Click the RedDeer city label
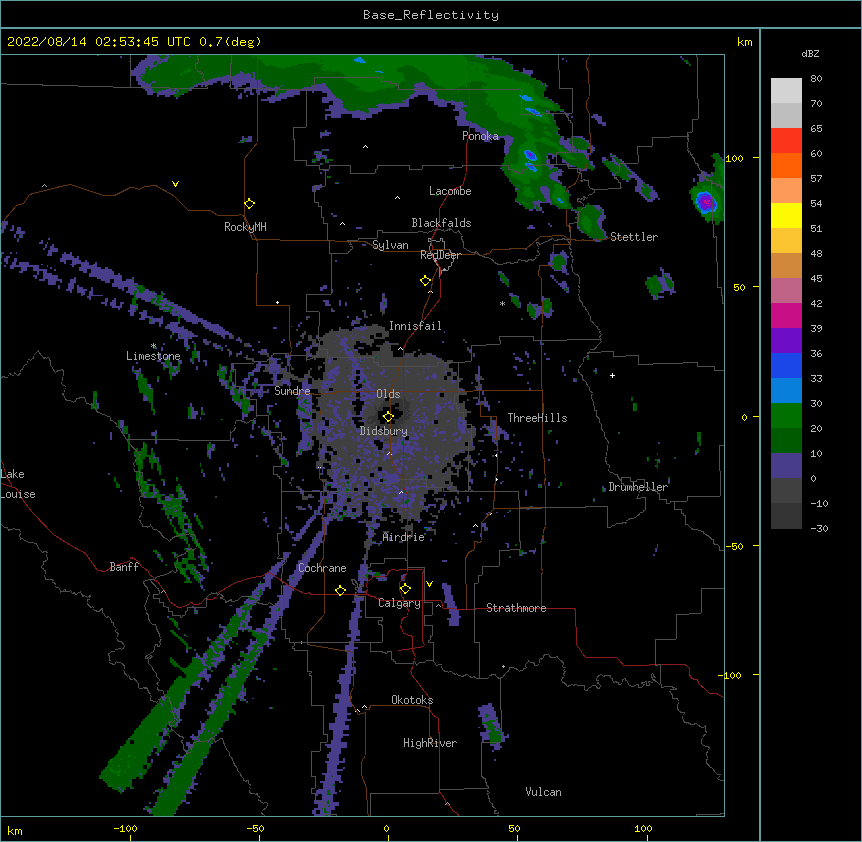This screenshot has width=862, height=842. [440, 255]
